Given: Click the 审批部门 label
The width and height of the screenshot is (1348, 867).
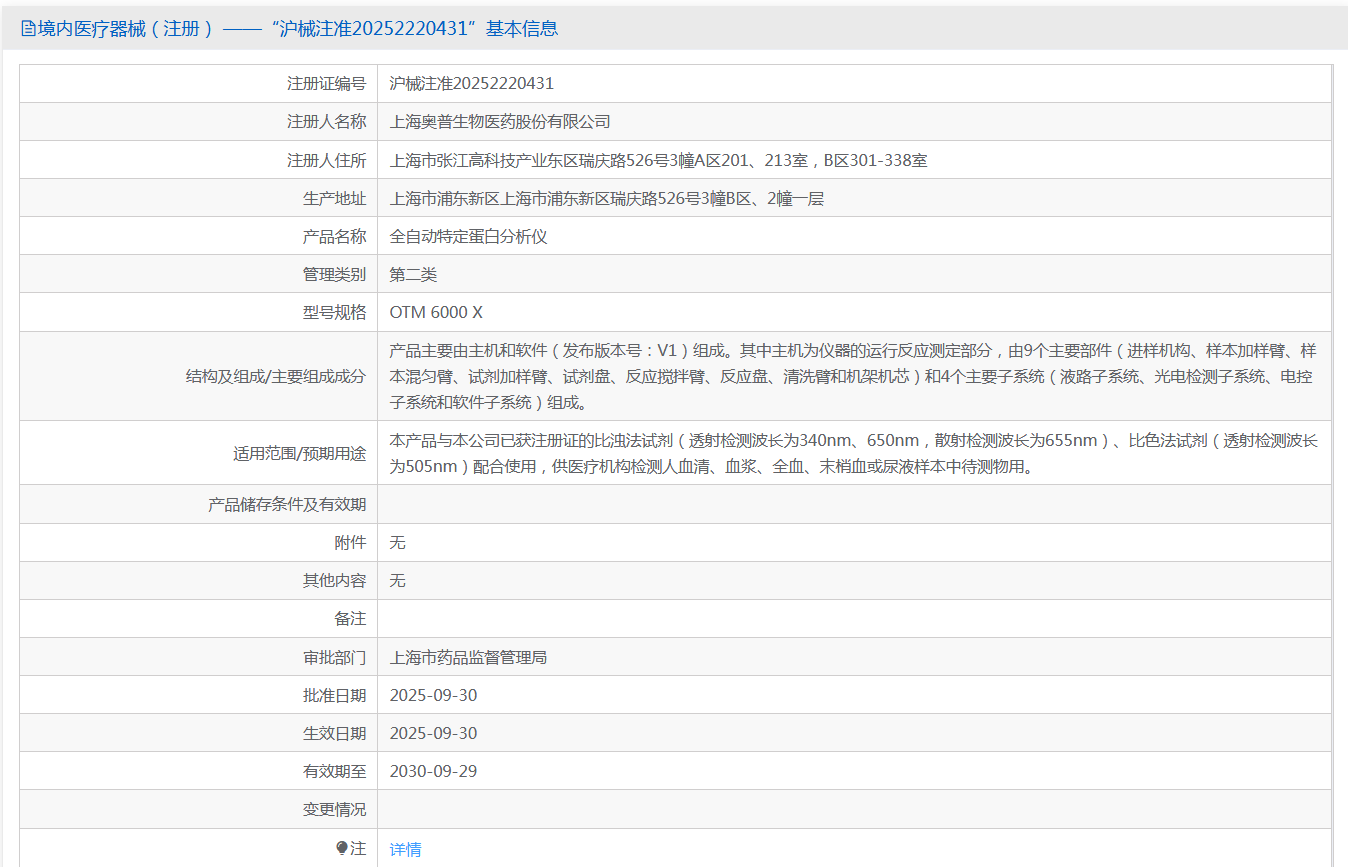Looking at the screenshot, I should (334, 658).
